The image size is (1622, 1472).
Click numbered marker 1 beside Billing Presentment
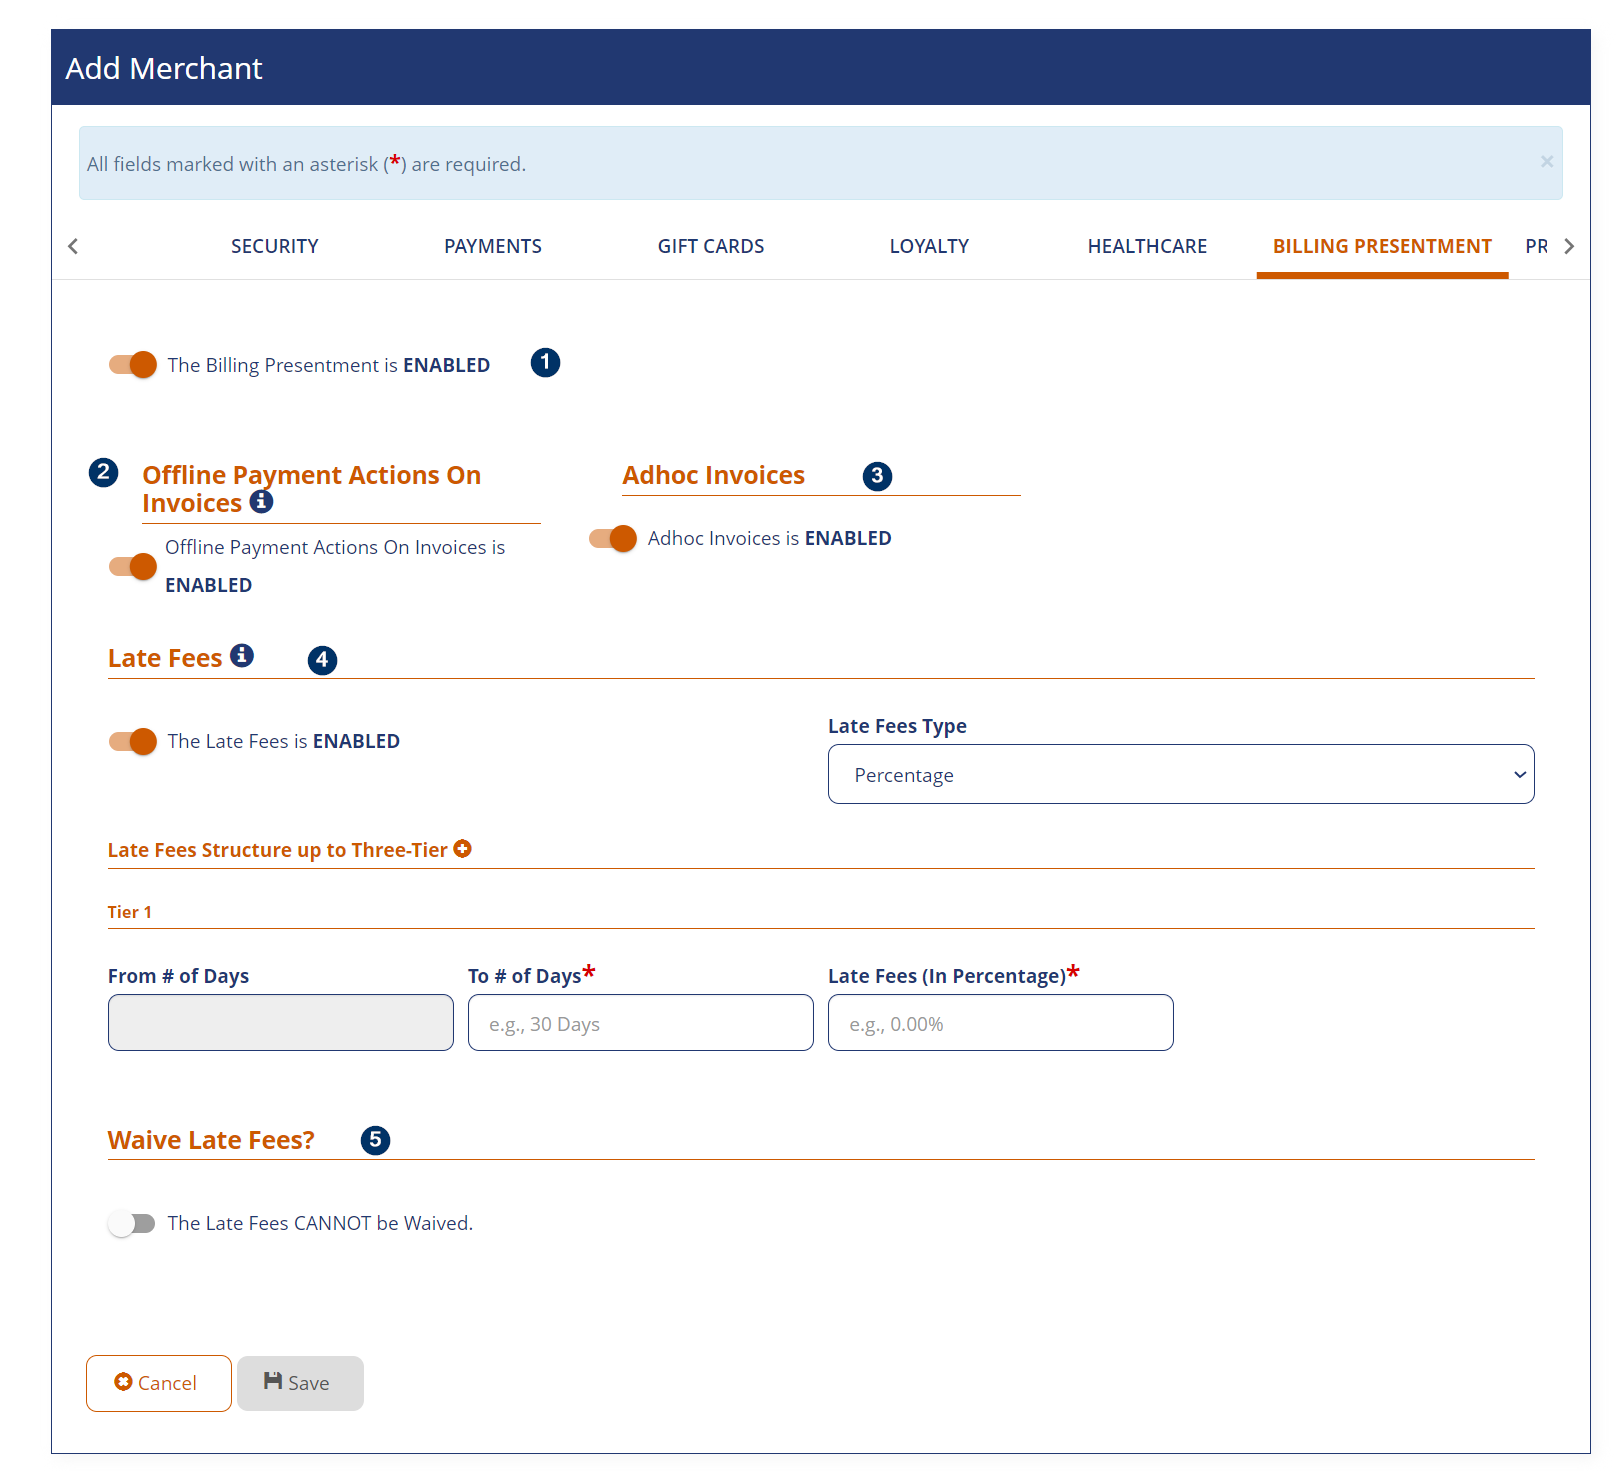(x=545, y=362)
